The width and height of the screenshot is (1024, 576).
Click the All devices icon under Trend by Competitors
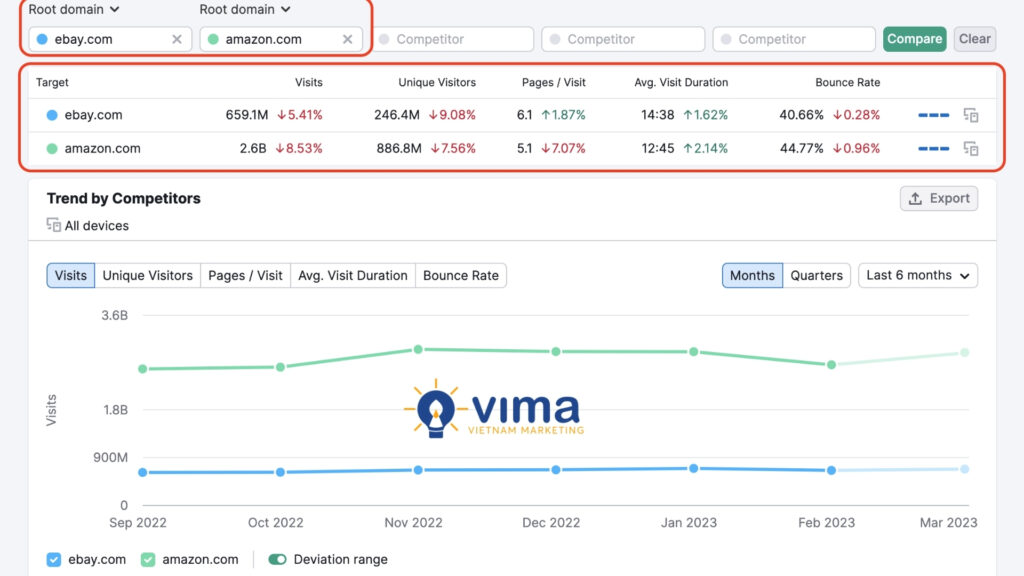click(54, 225)
